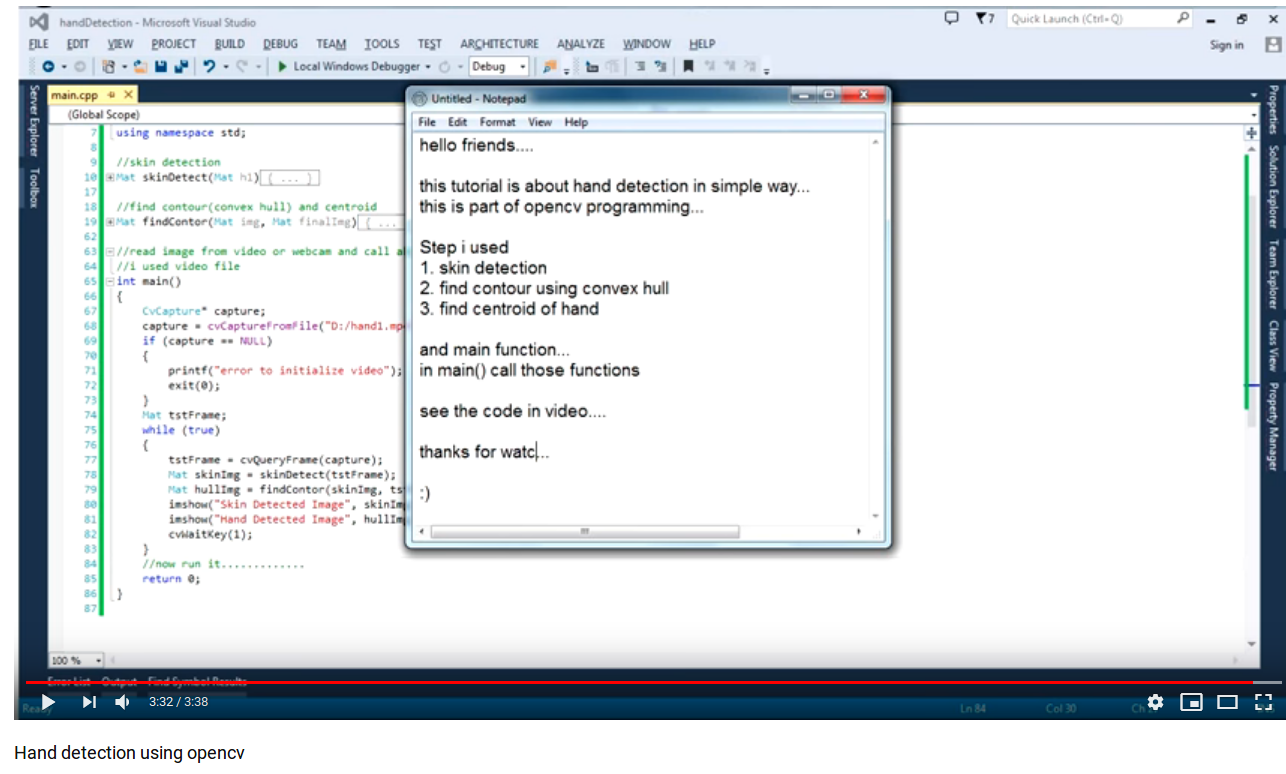Click the split editor plus icon
Image resolution: width=1286 pixels, height=774 pixels.
click(x=1251, y=133)
